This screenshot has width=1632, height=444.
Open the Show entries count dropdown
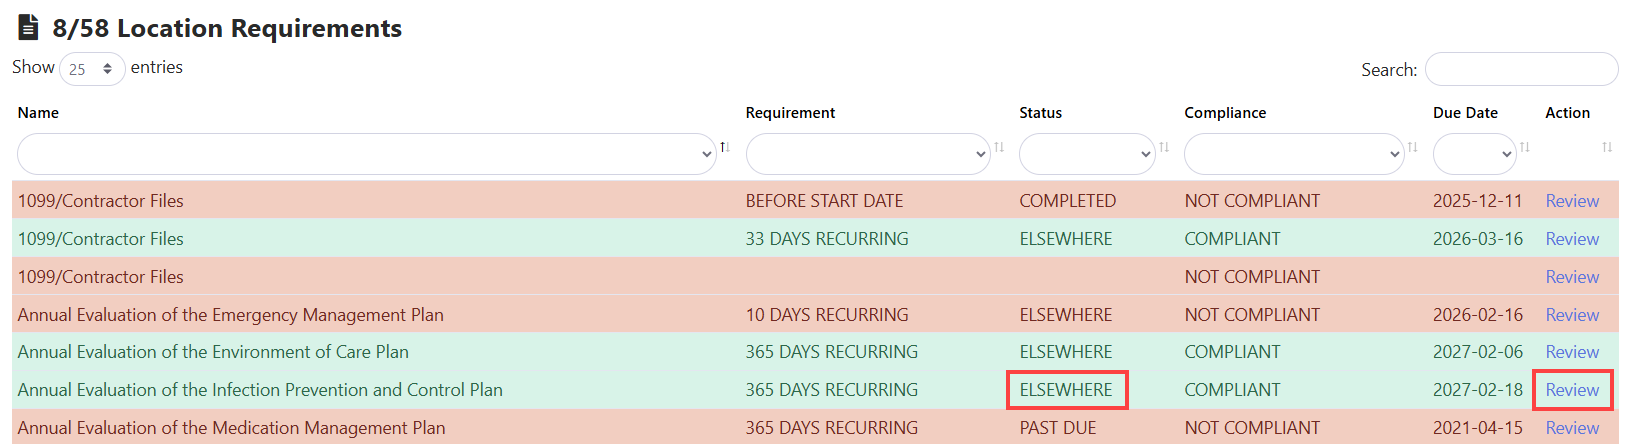(92, 69)
